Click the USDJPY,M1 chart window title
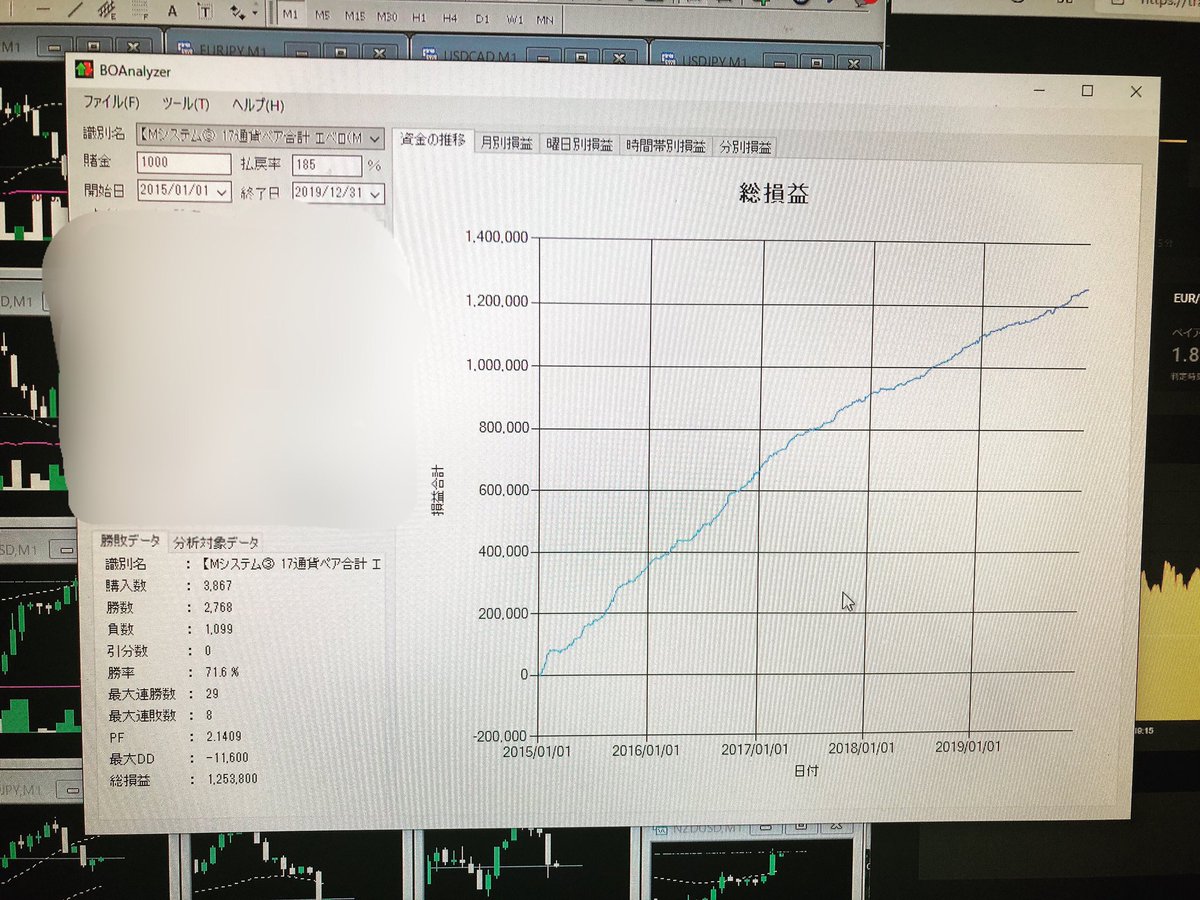This screenshot has width=1200, height=900. point(713,61)
